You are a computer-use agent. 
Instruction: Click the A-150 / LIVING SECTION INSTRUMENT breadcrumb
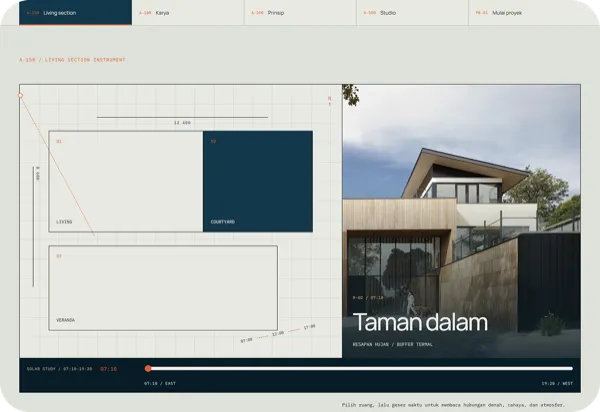click(x=72, y=60)
